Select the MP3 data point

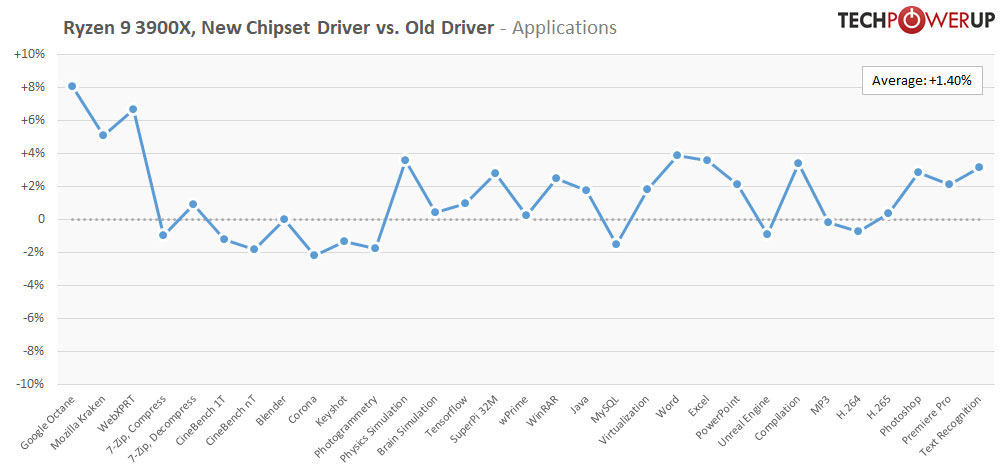tap(828, 222)
